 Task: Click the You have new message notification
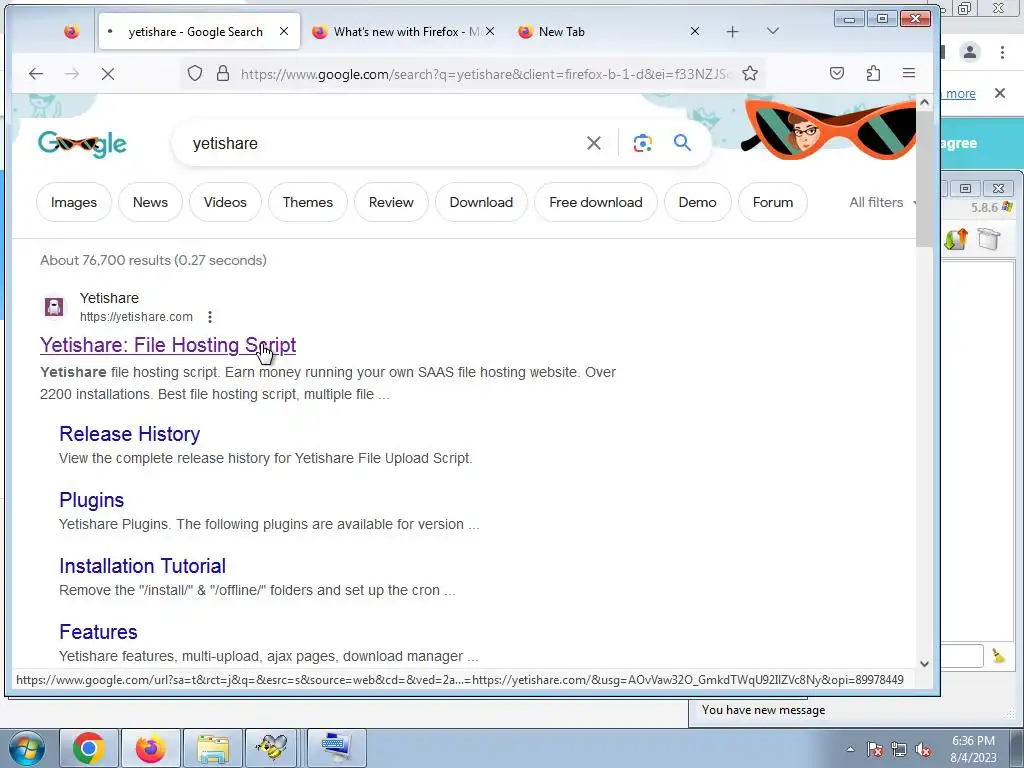(763, 710)
